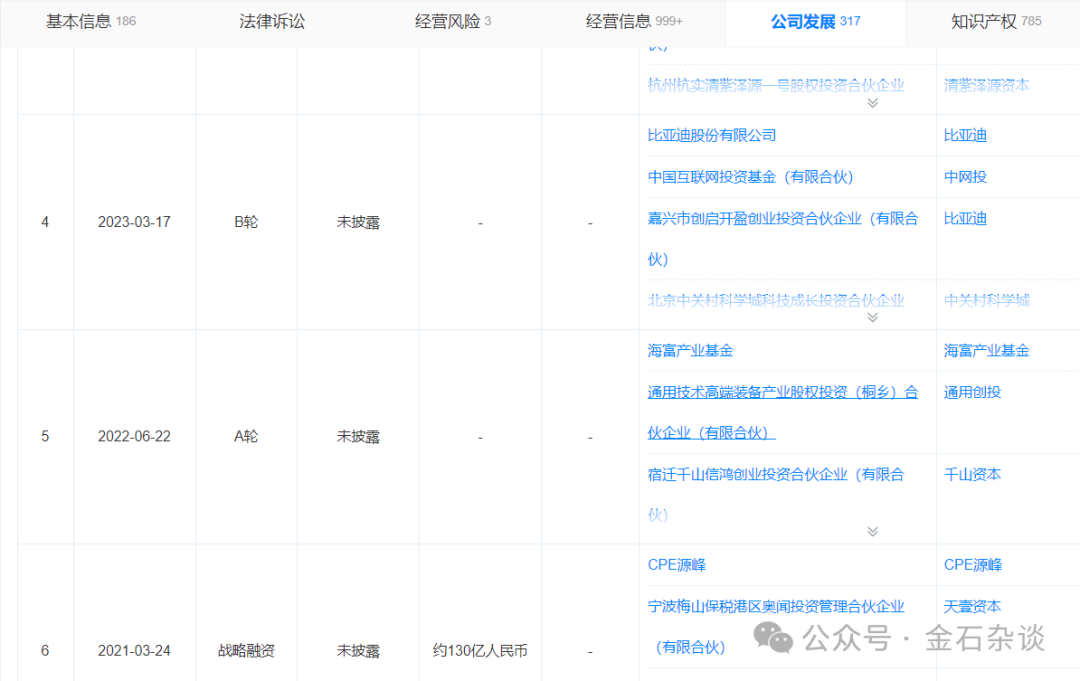Open 比亚迪股份有限公司 investor link
1080x681 pixels.
coord(712,135)
